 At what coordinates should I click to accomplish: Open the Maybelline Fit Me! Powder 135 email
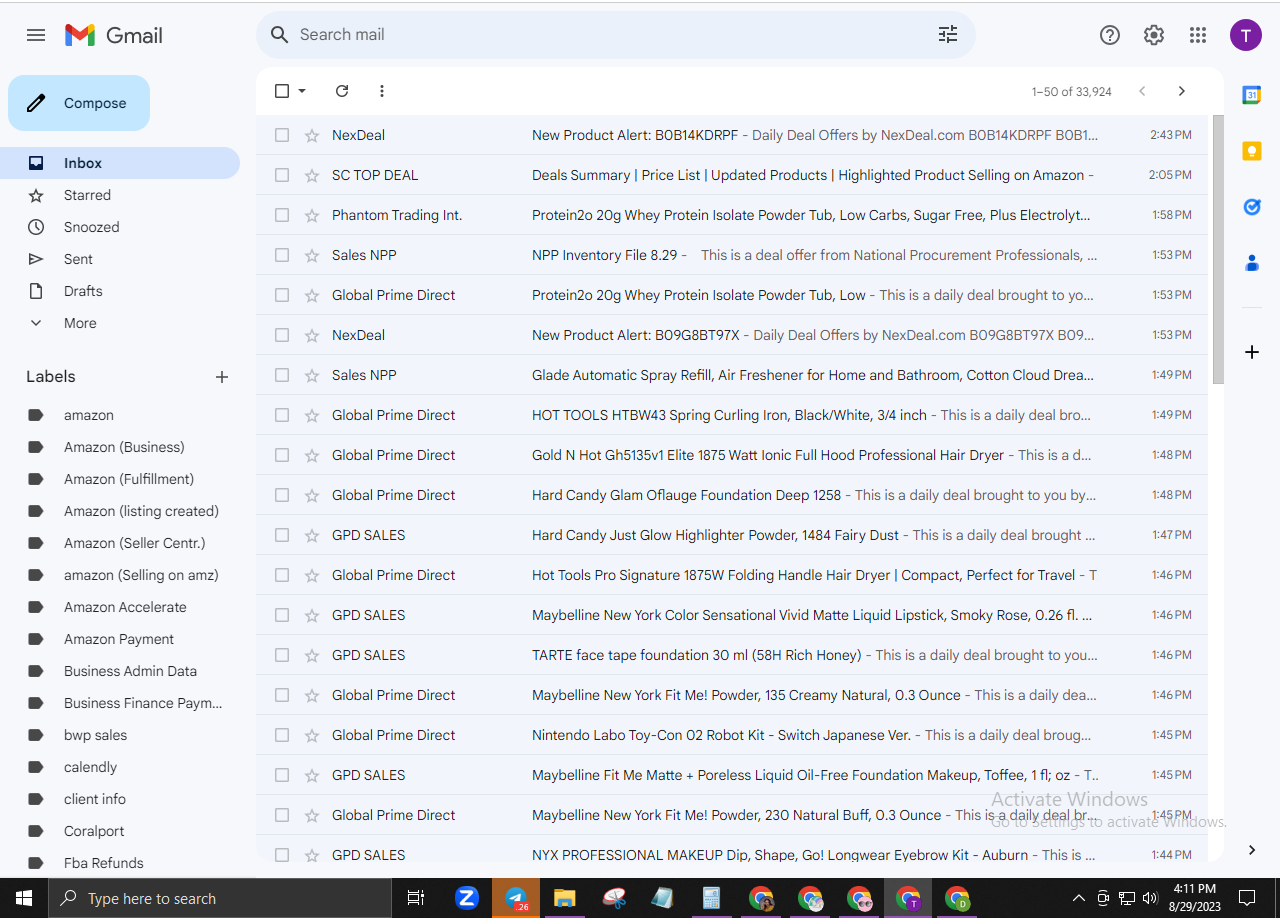pyautogui.click(x=732, y=695)
